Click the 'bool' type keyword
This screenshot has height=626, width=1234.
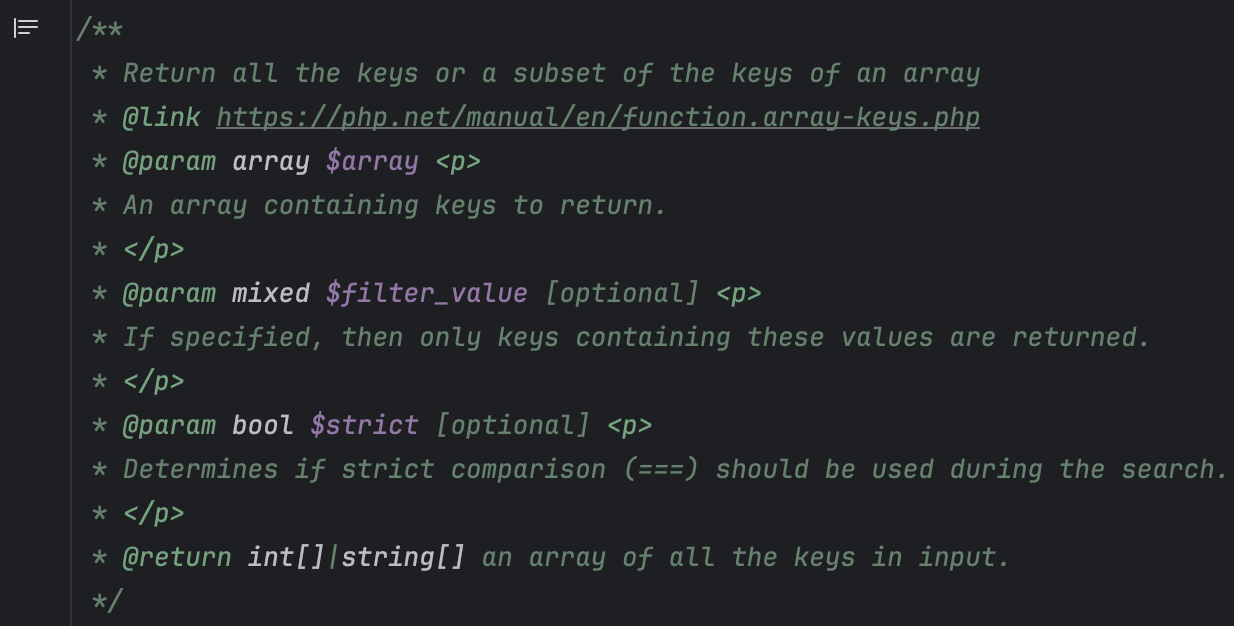pos(263,425)
